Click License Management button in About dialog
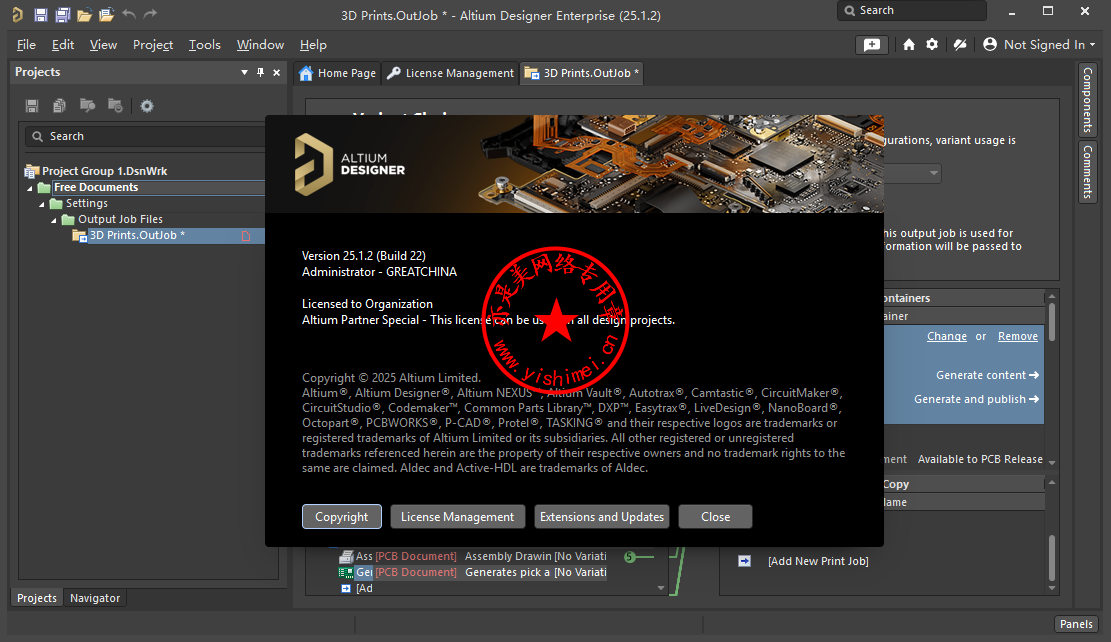This screenshot has width=1111, height=642. click(x=457, y=517)
